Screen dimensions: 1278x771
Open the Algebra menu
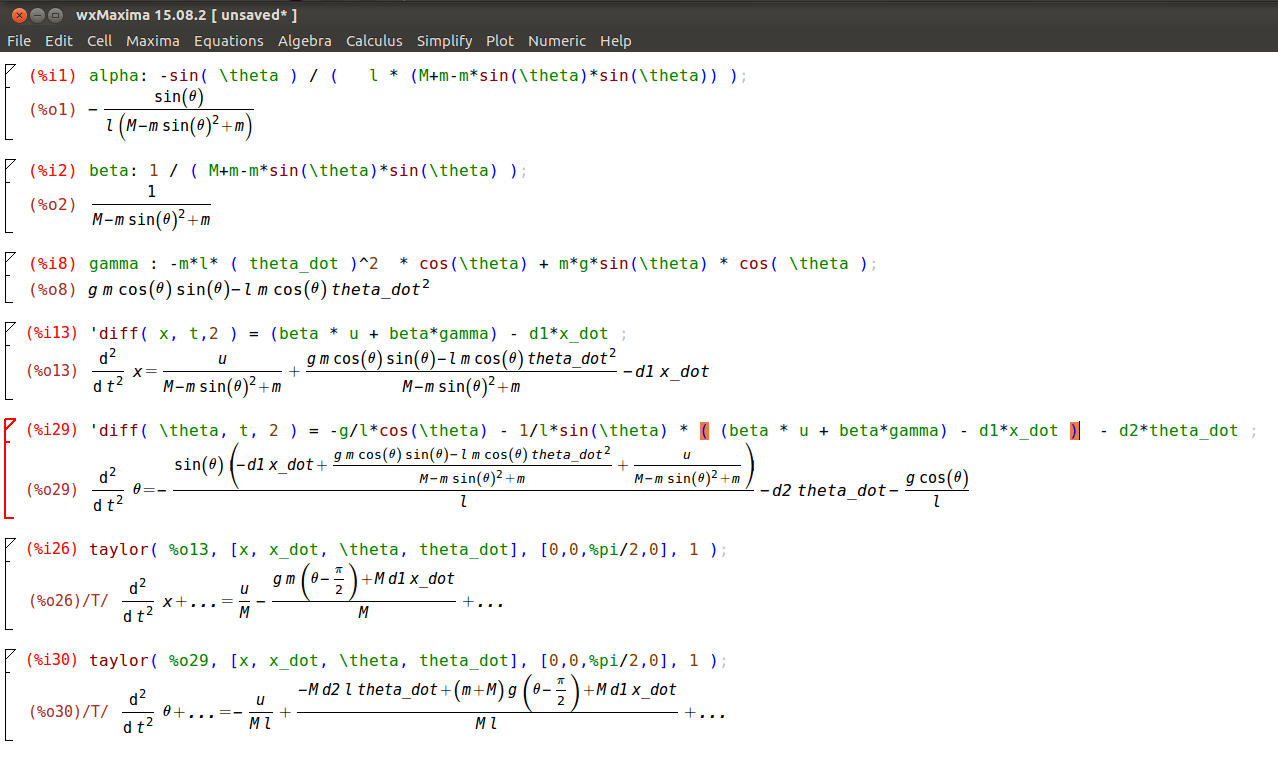click(305, 41)
